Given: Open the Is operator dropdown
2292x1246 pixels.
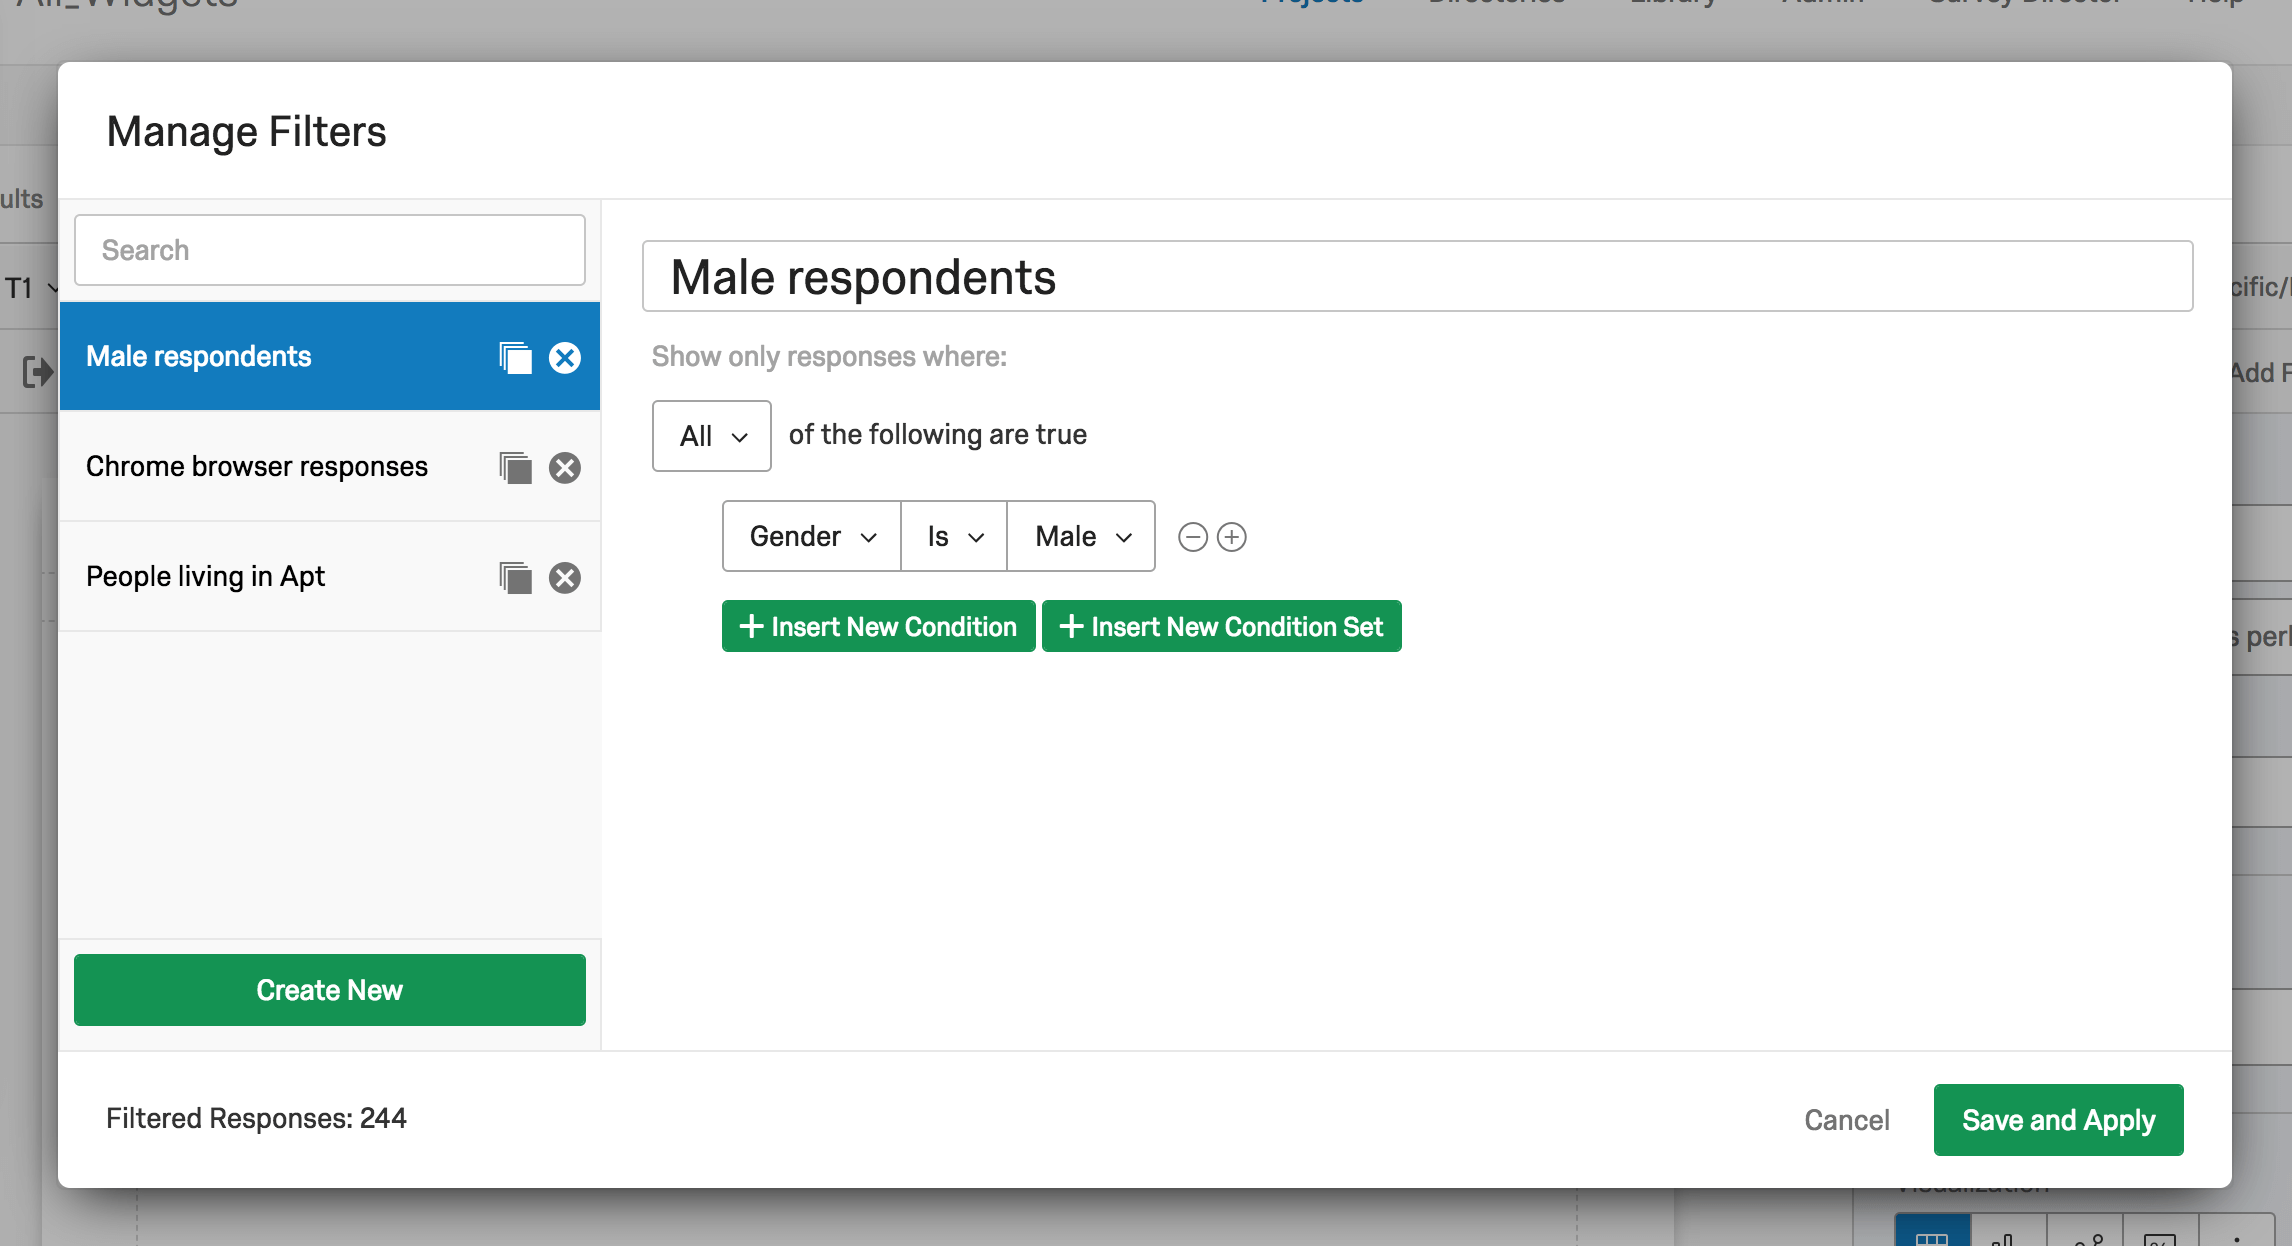Looking at the screenshot, I should pyautogui.click(x=954, y=536).
